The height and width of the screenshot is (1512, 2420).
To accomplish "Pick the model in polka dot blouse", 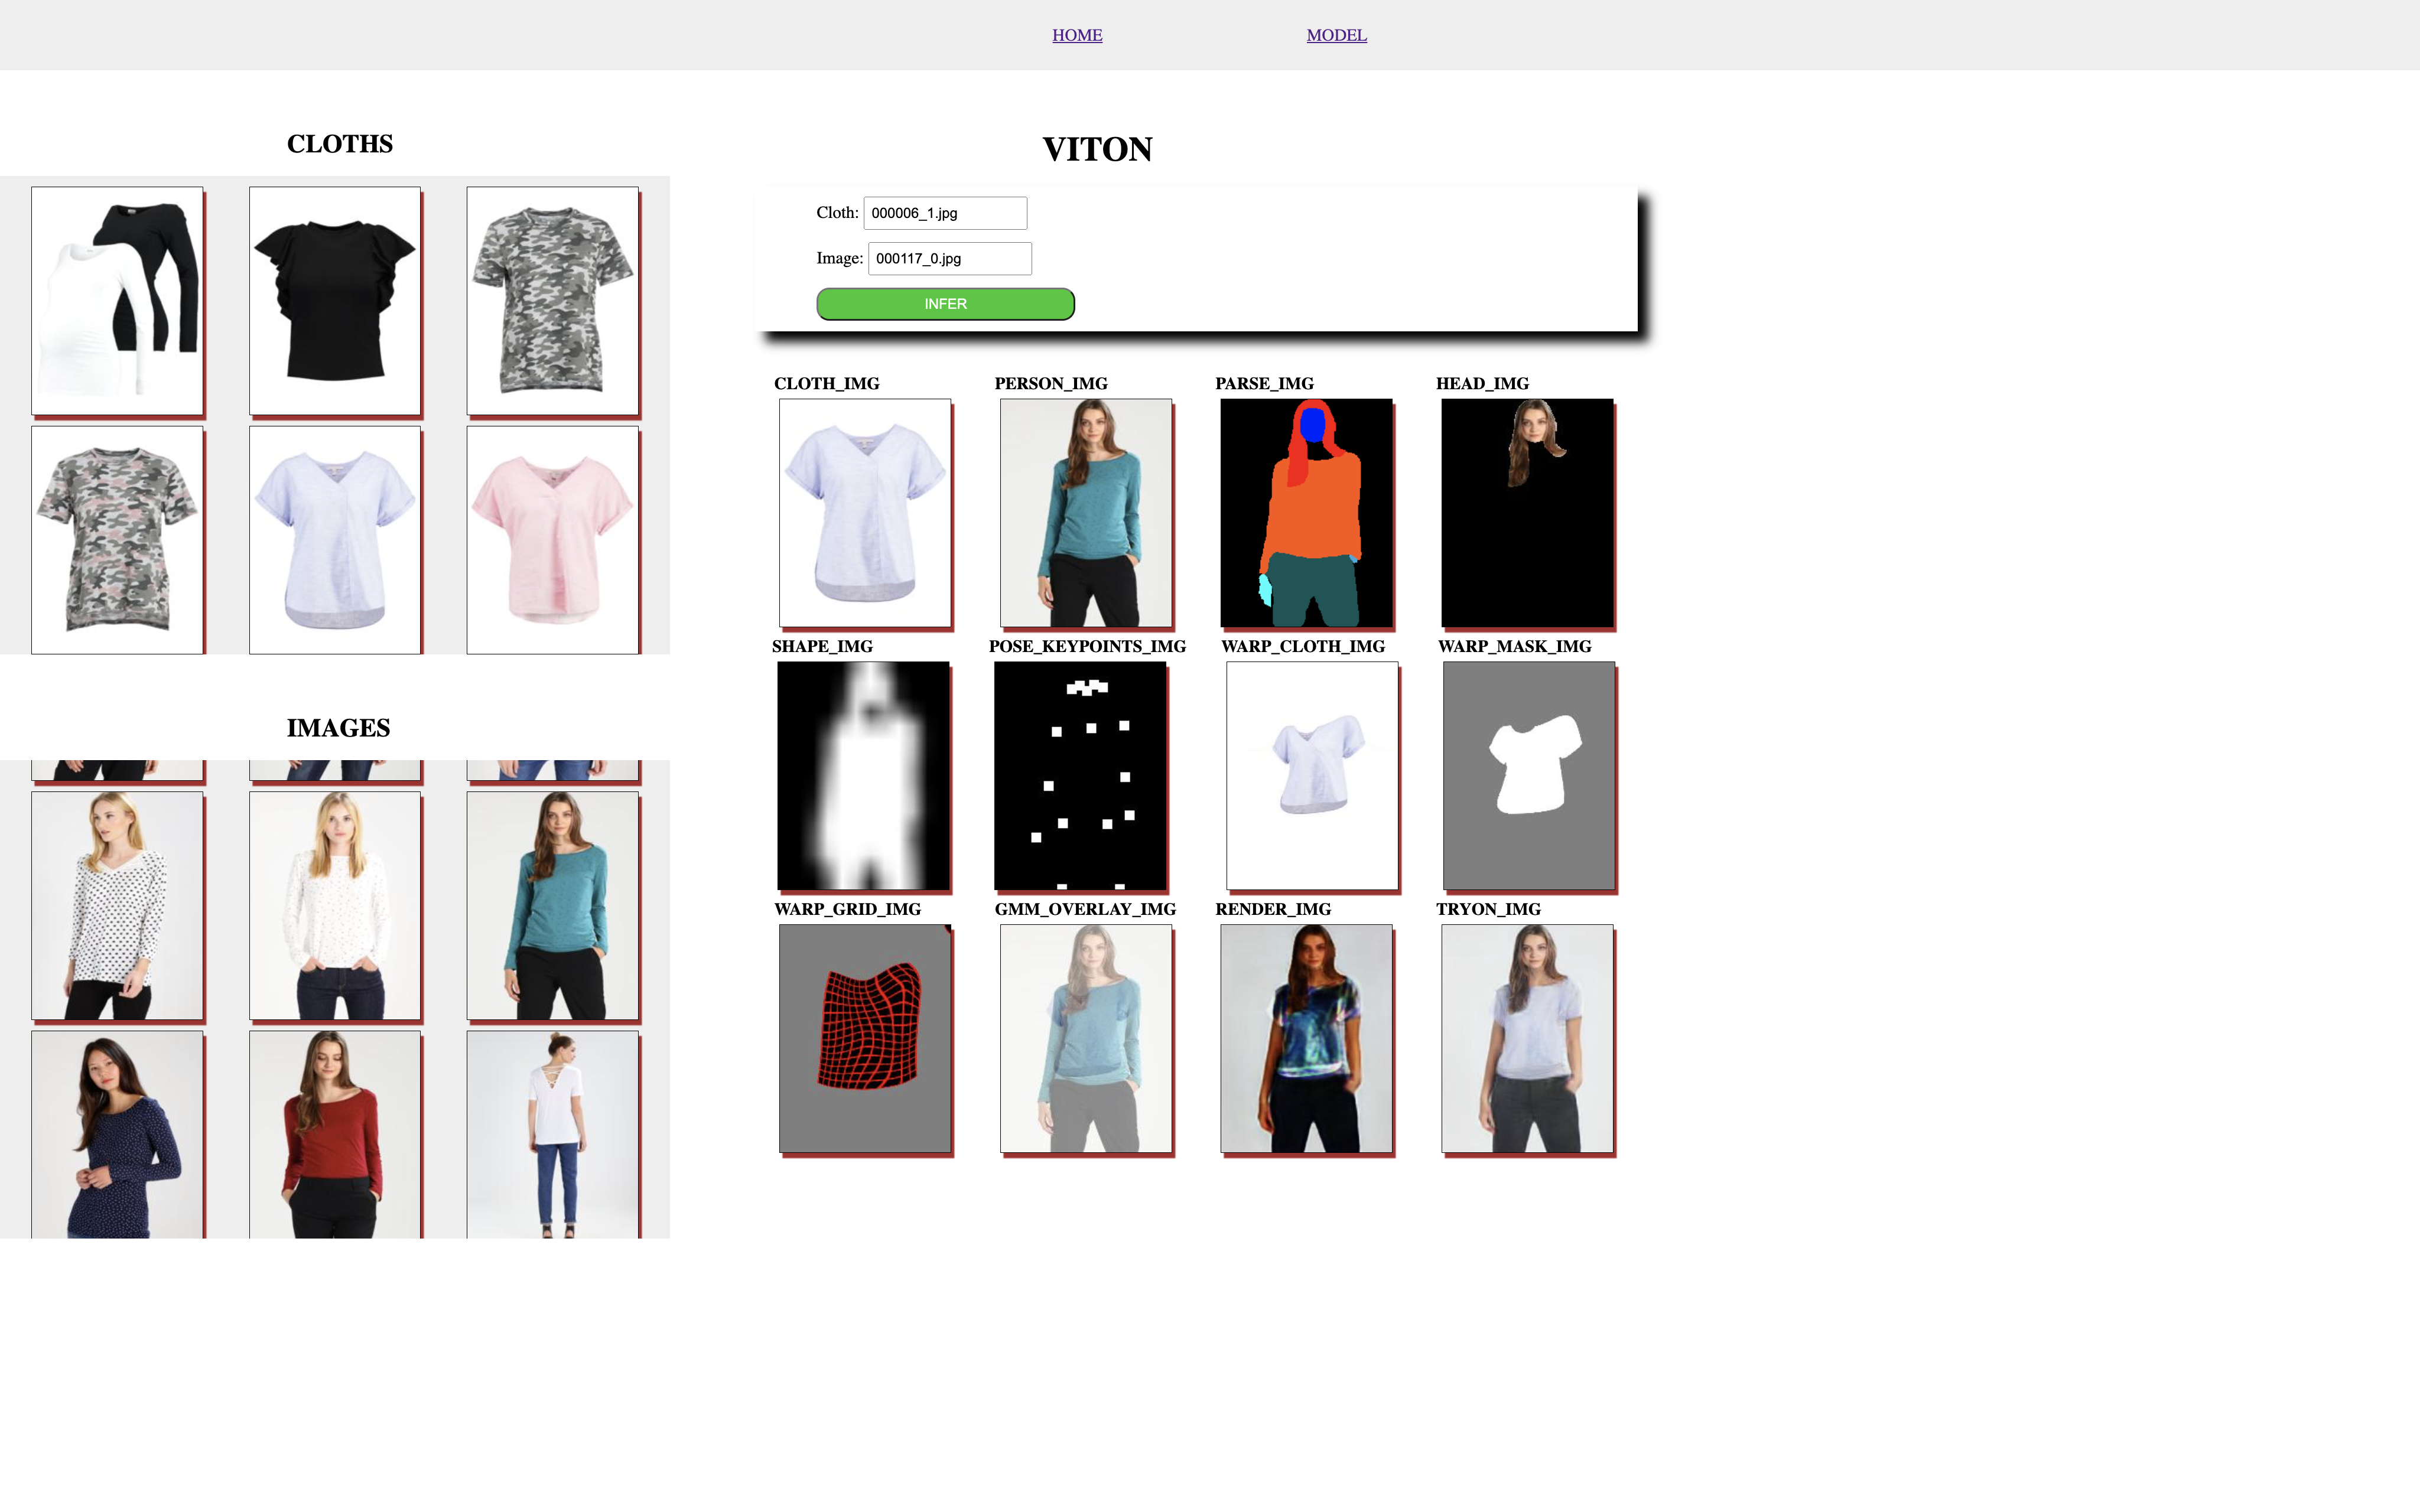I will pos(117,906).
